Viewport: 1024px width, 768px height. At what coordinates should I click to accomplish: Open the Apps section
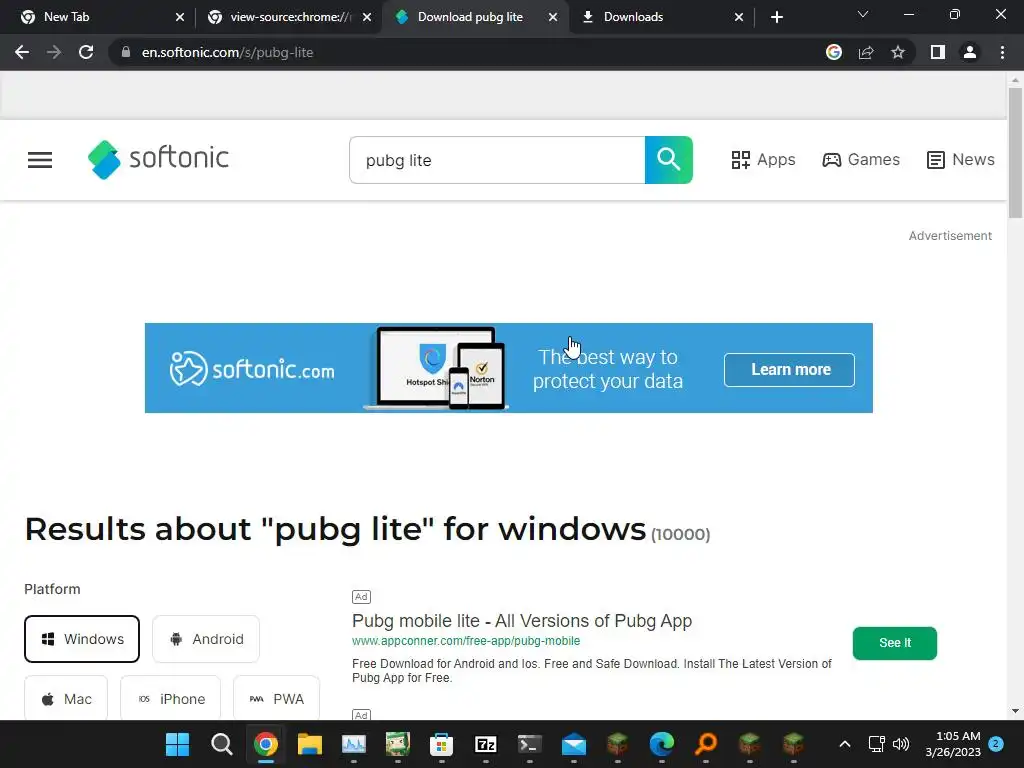click(763, 160)
